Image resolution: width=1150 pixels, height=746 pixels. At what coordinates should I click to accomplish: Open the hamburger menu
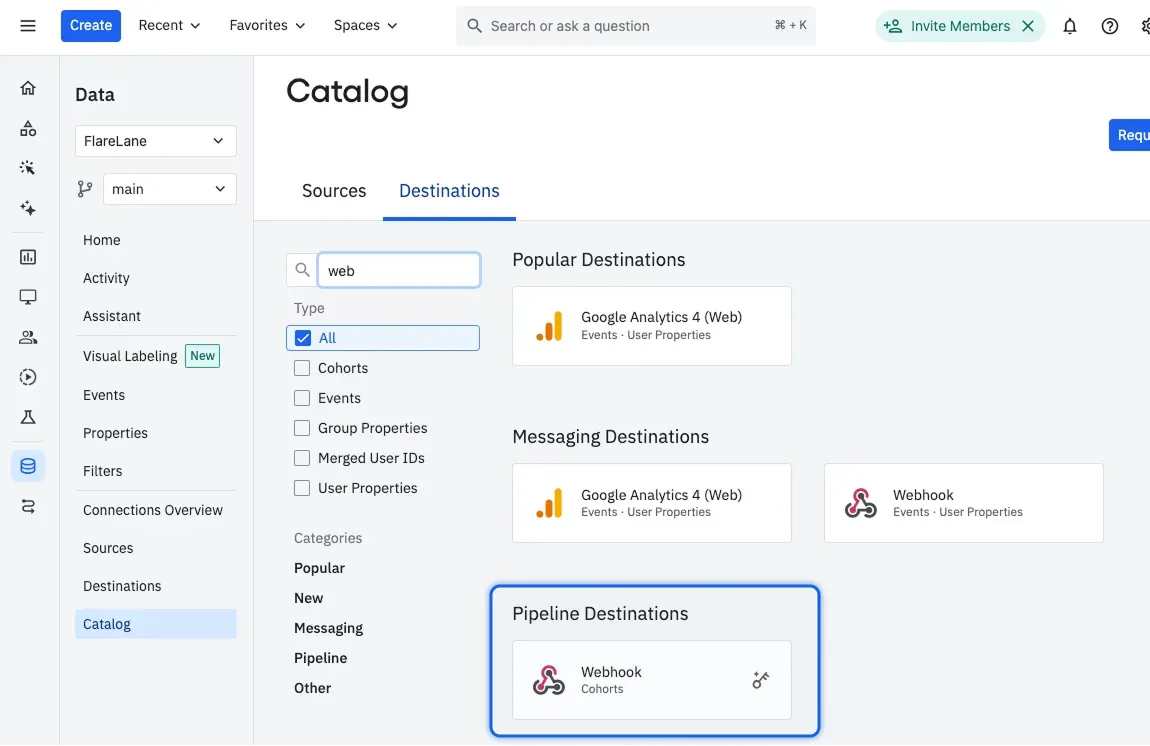(x=28, y=26)
